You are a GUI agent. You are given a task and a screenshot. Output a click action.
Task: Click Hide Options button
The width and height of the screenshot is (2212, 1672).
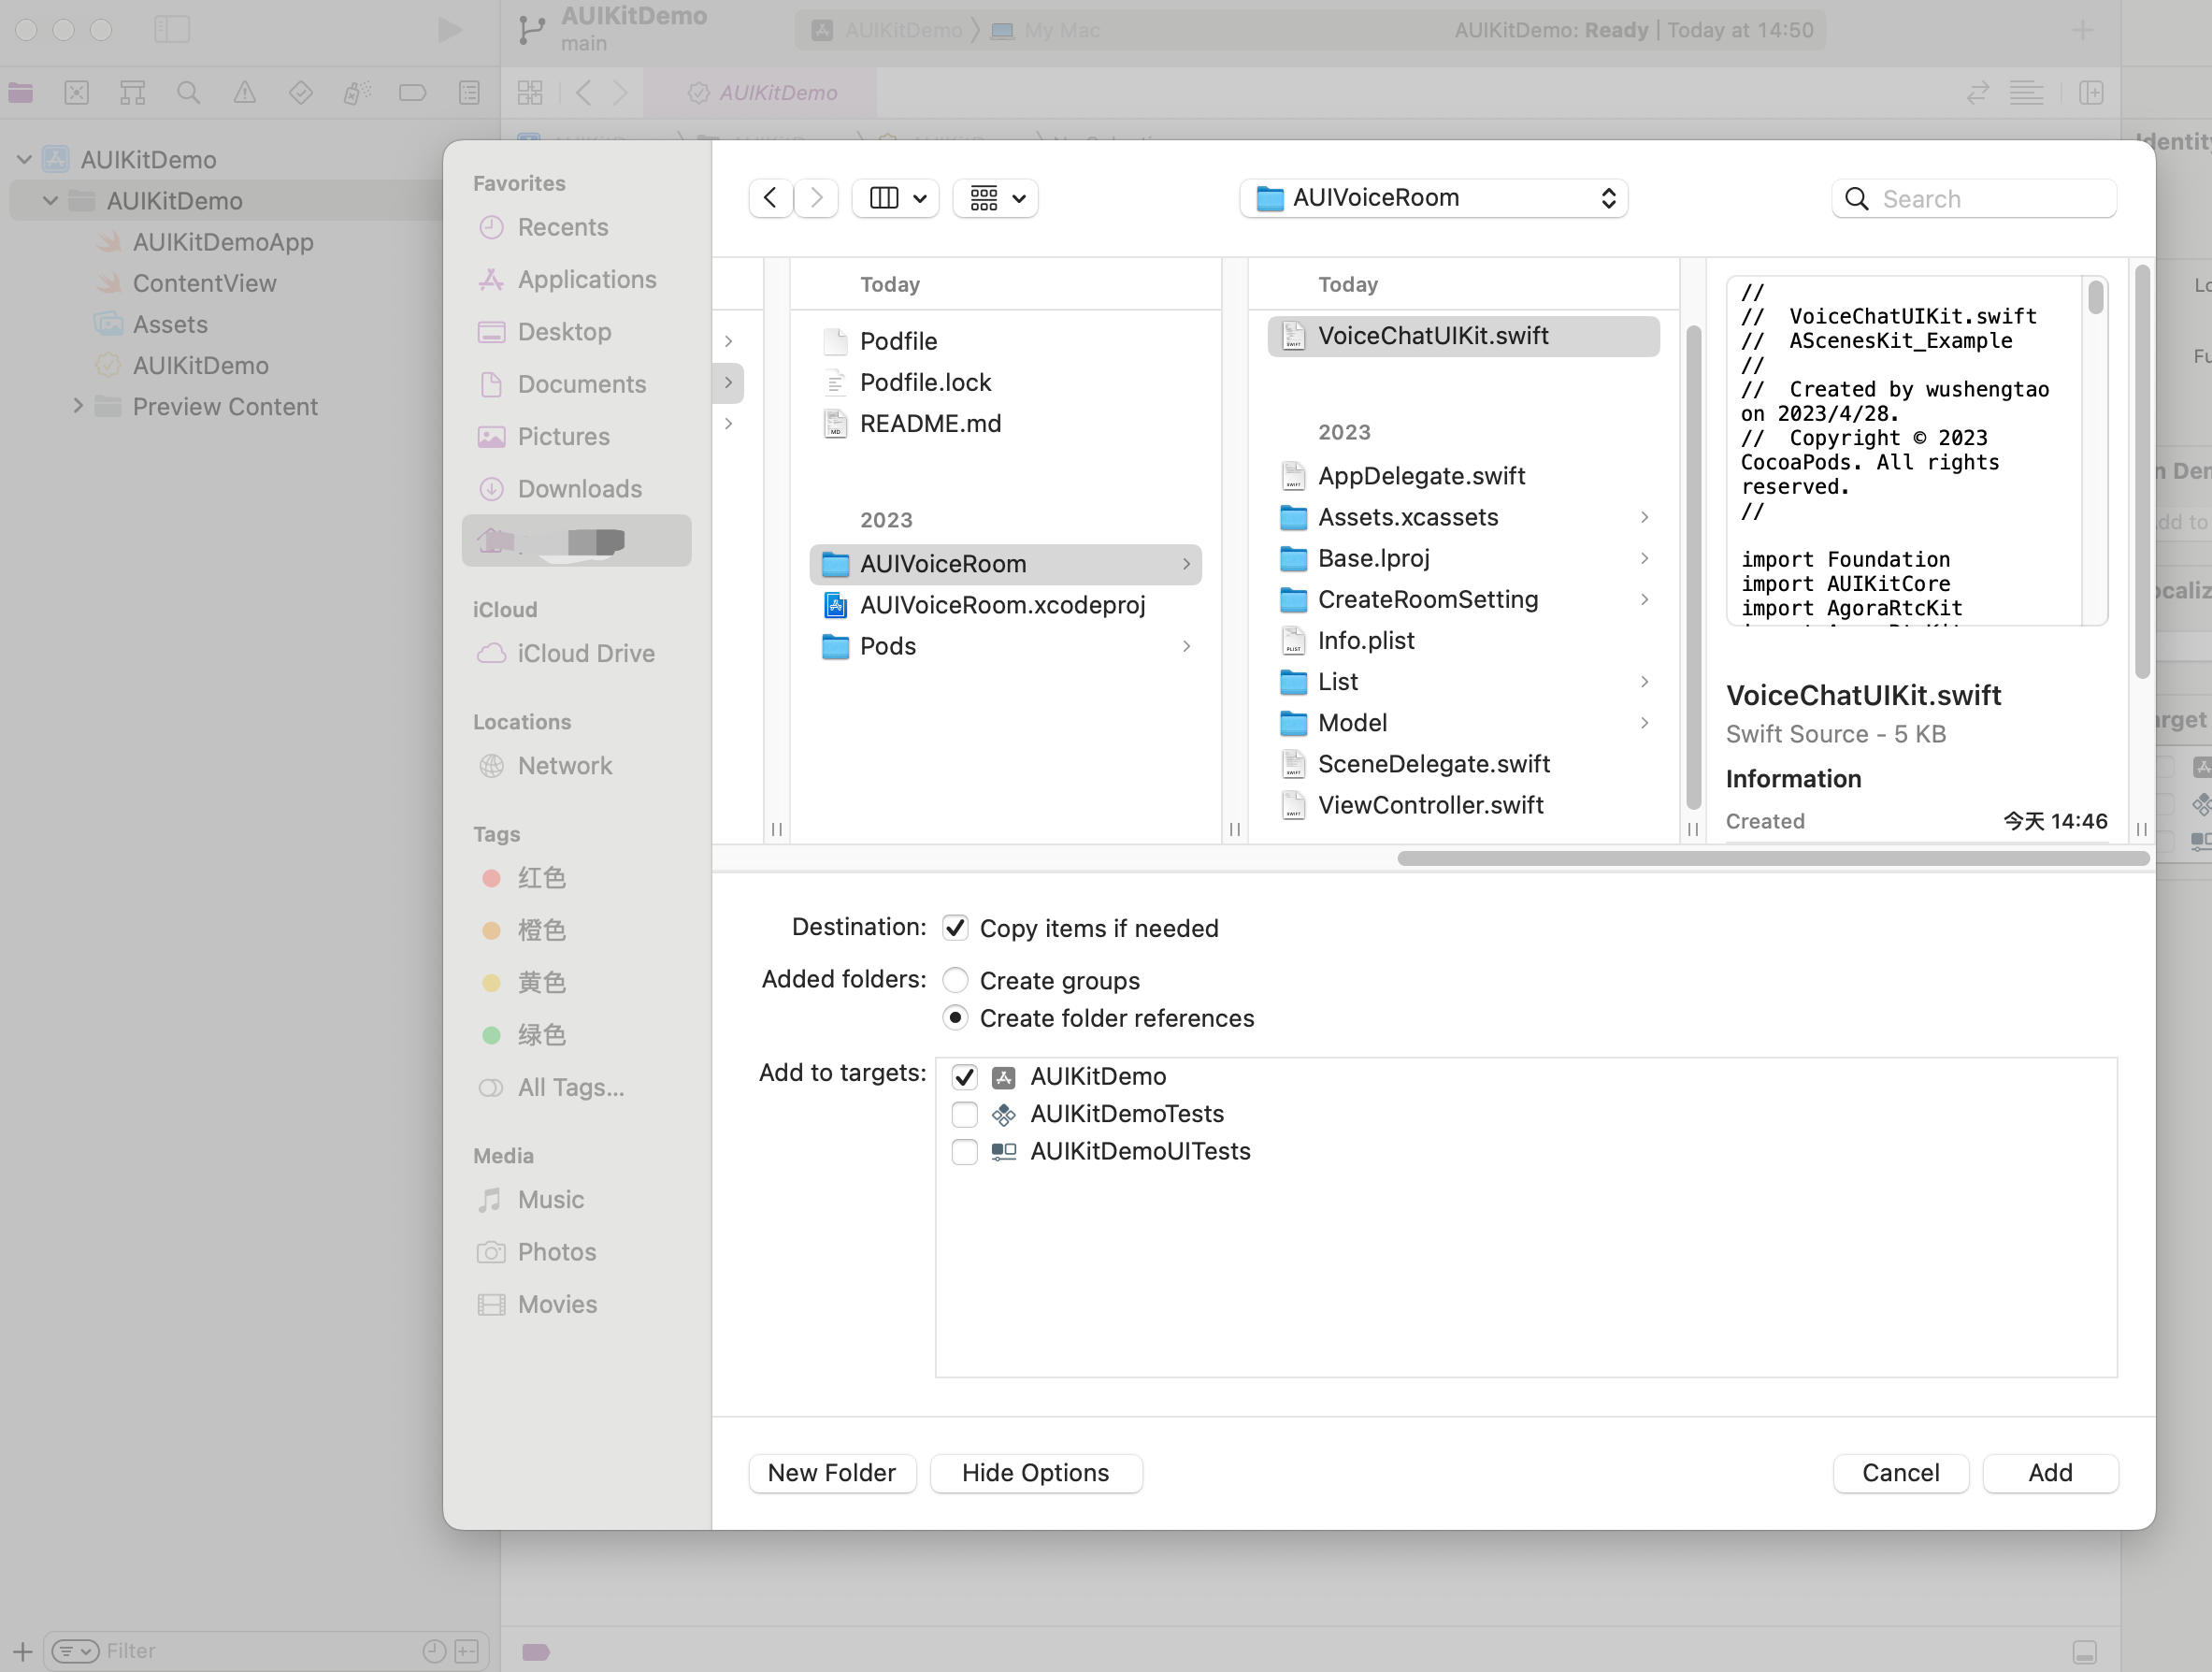click(x=1035, y=1472)
